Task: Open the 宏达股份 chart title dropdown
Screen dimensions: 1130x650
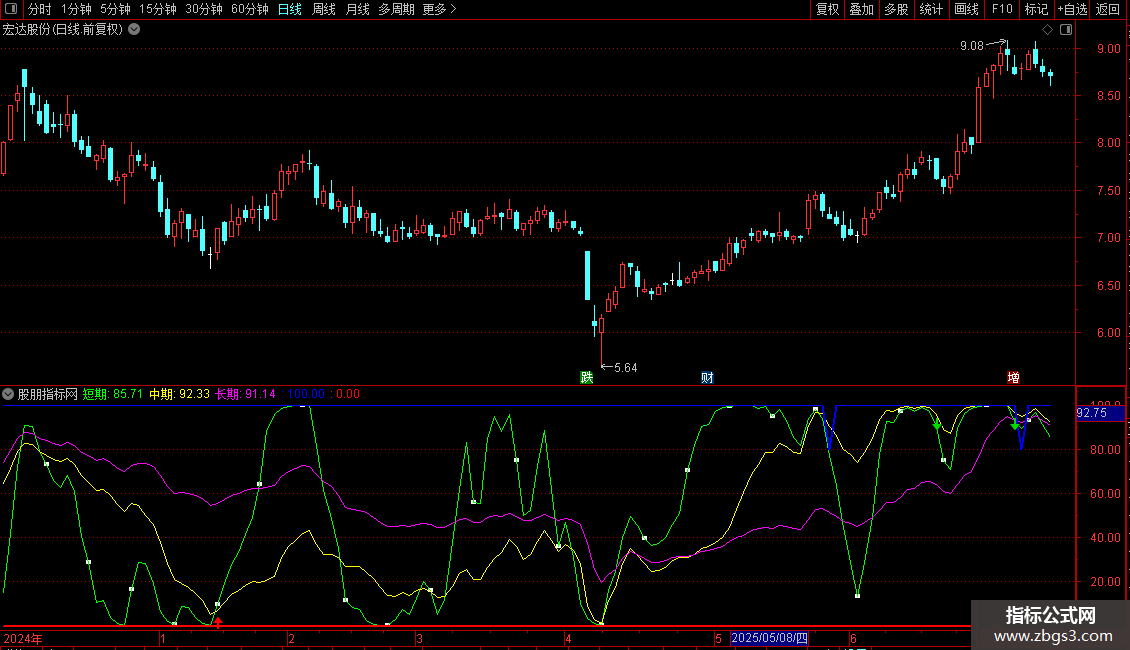Action: point(134,29)
